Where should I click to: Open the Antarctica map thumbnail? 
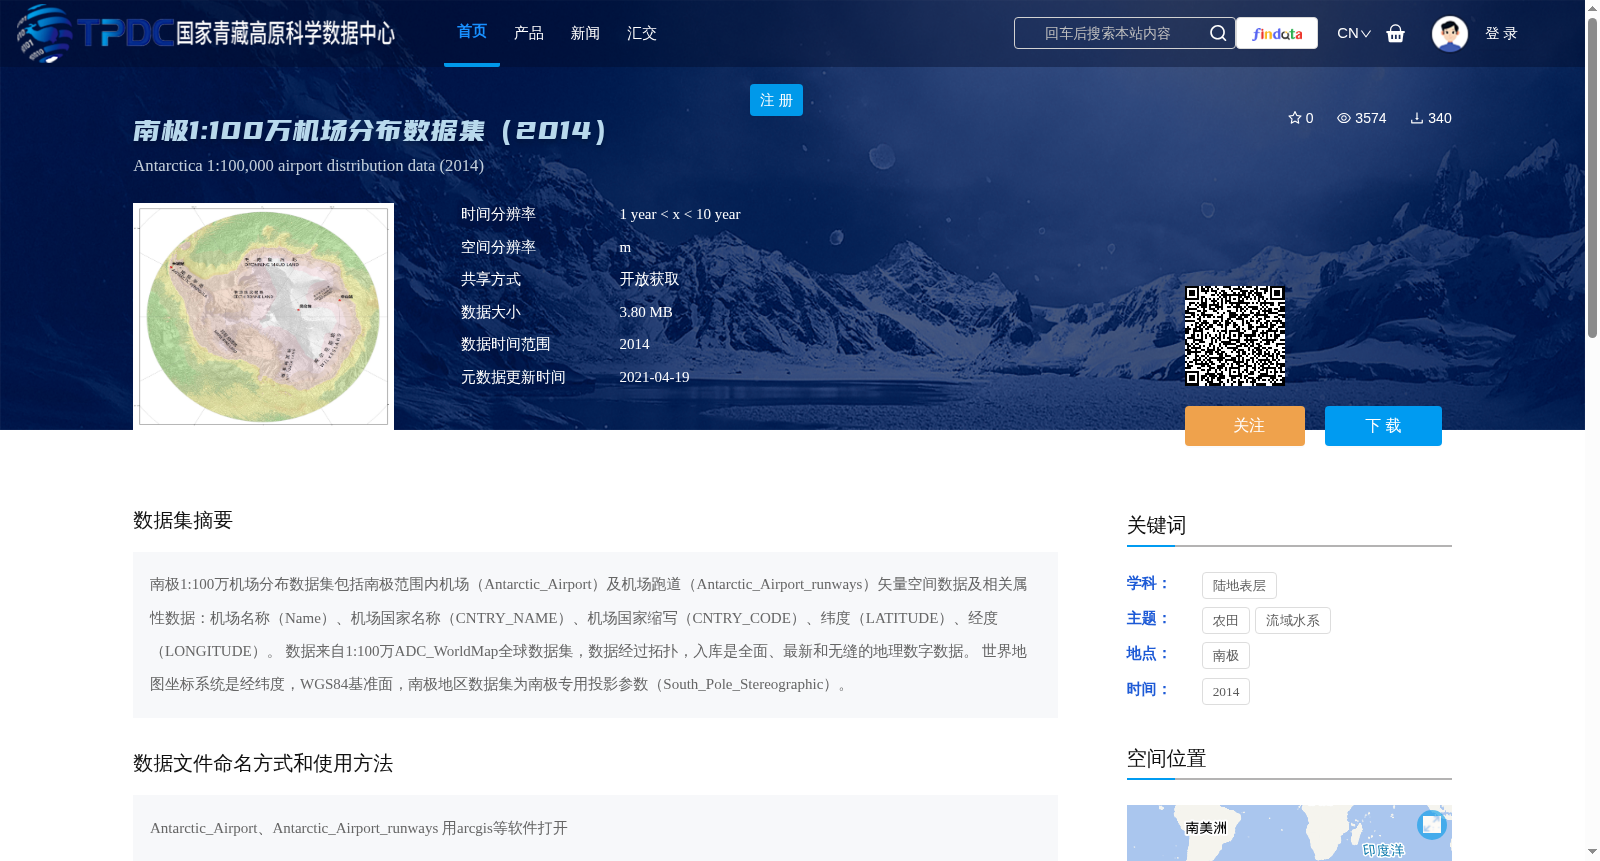pos(263,316)
